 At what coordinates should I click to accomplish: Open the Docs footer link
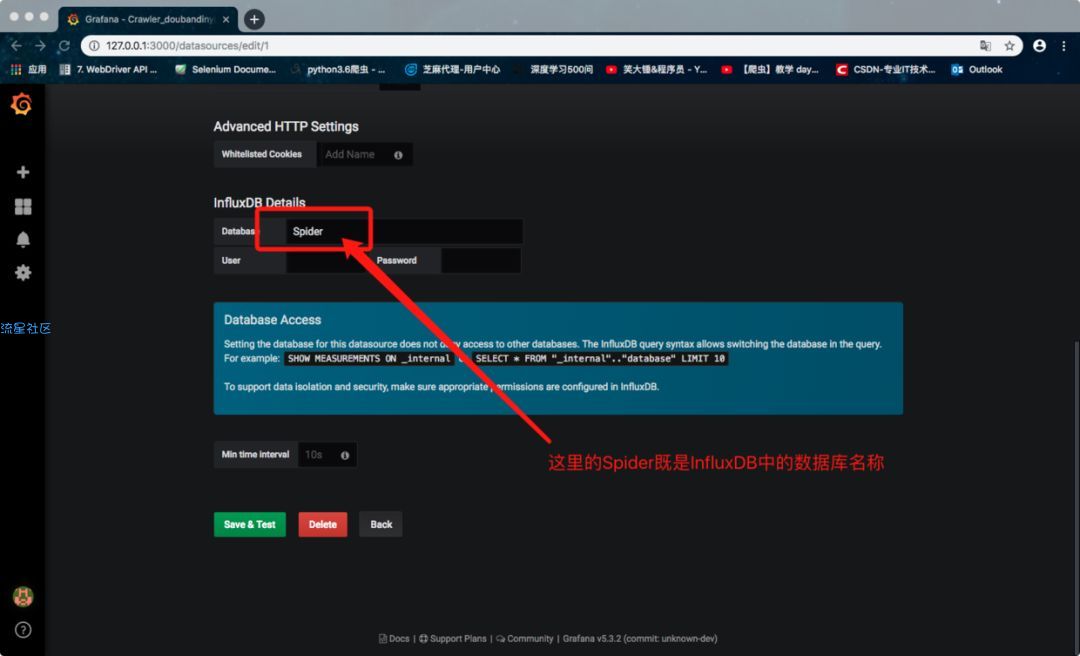394,639
